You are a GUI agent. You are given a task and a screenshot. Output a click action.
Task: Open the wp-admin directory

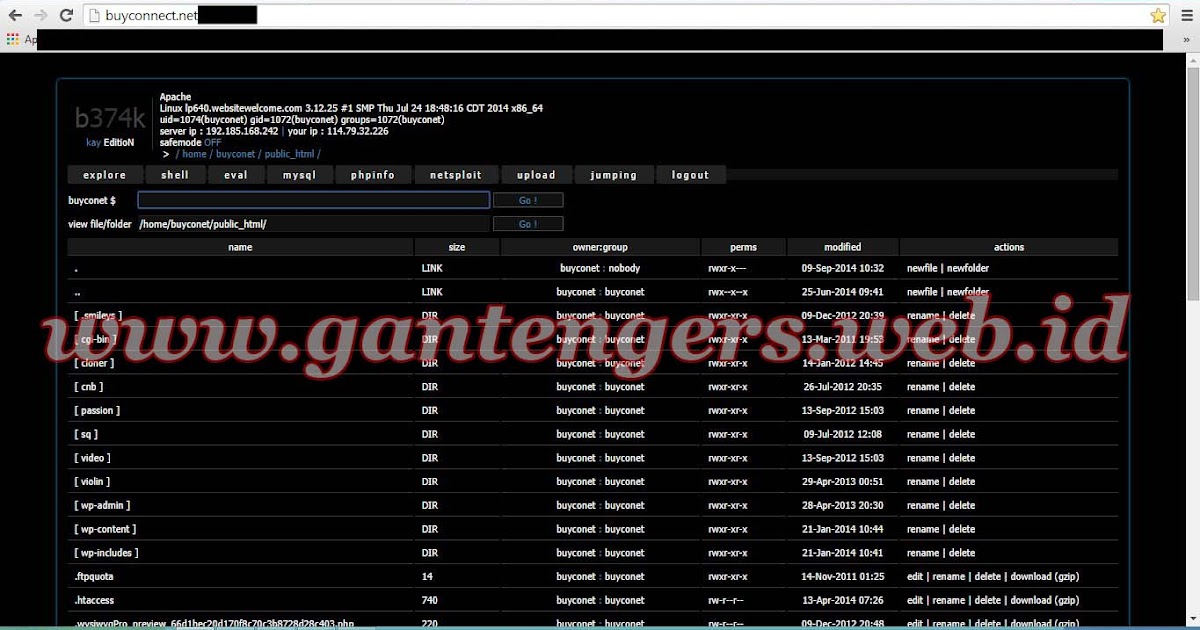101,505
